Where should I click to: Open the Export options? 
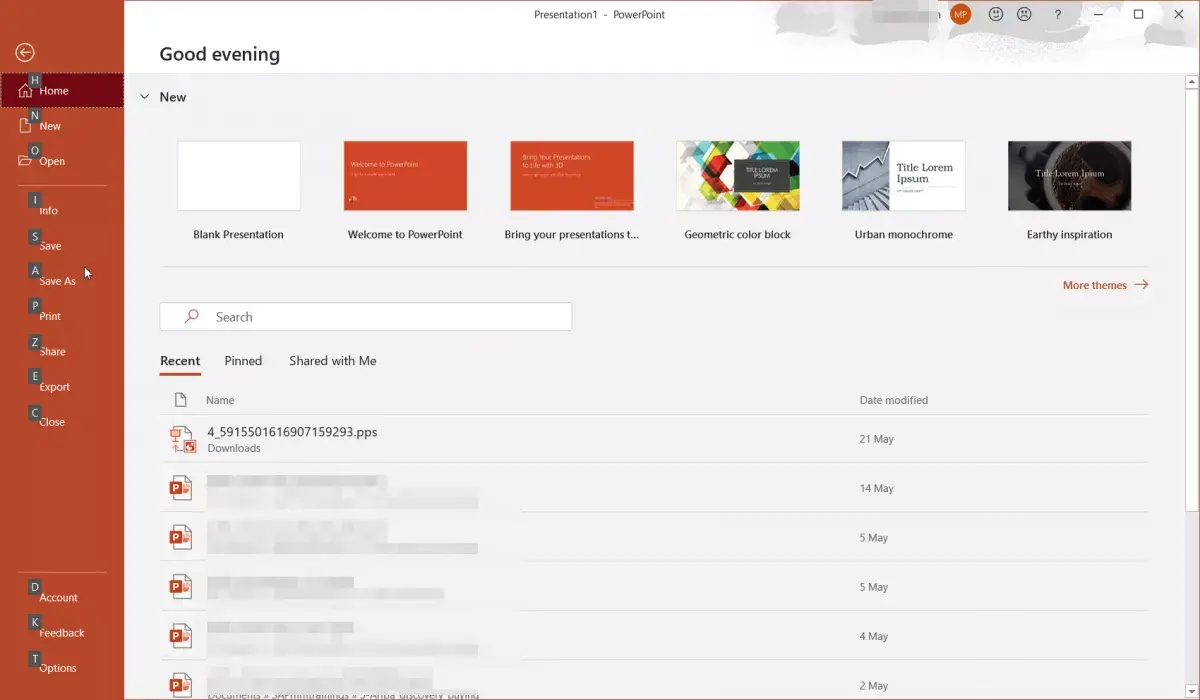[x=62, y=387]
